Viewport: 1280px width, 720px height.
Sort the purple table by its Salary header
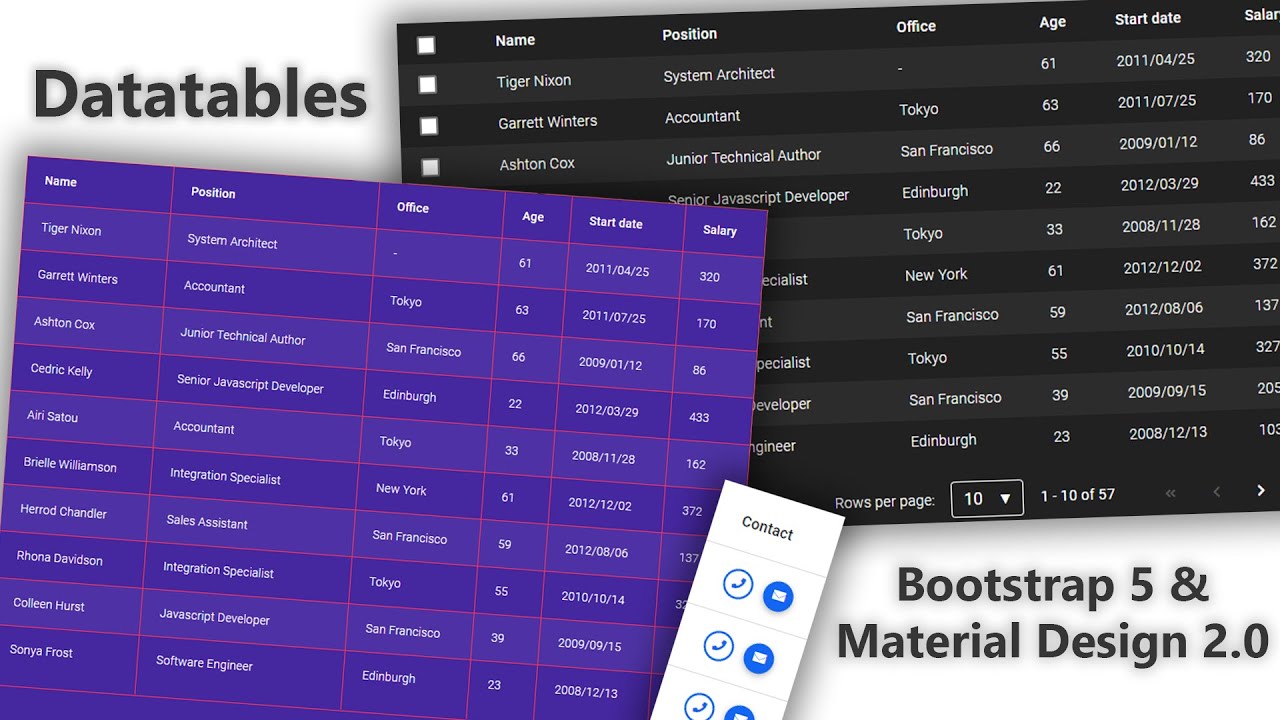[719, 230]
